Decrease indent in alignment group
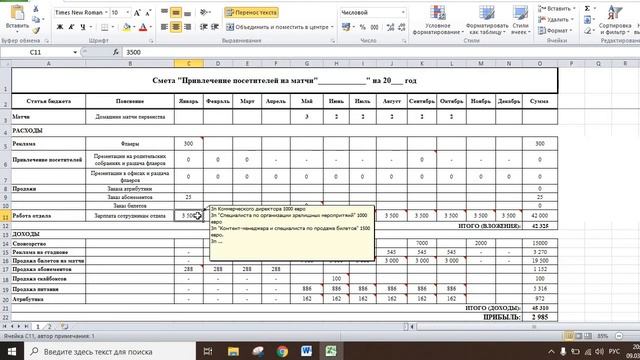 (203, 27)
